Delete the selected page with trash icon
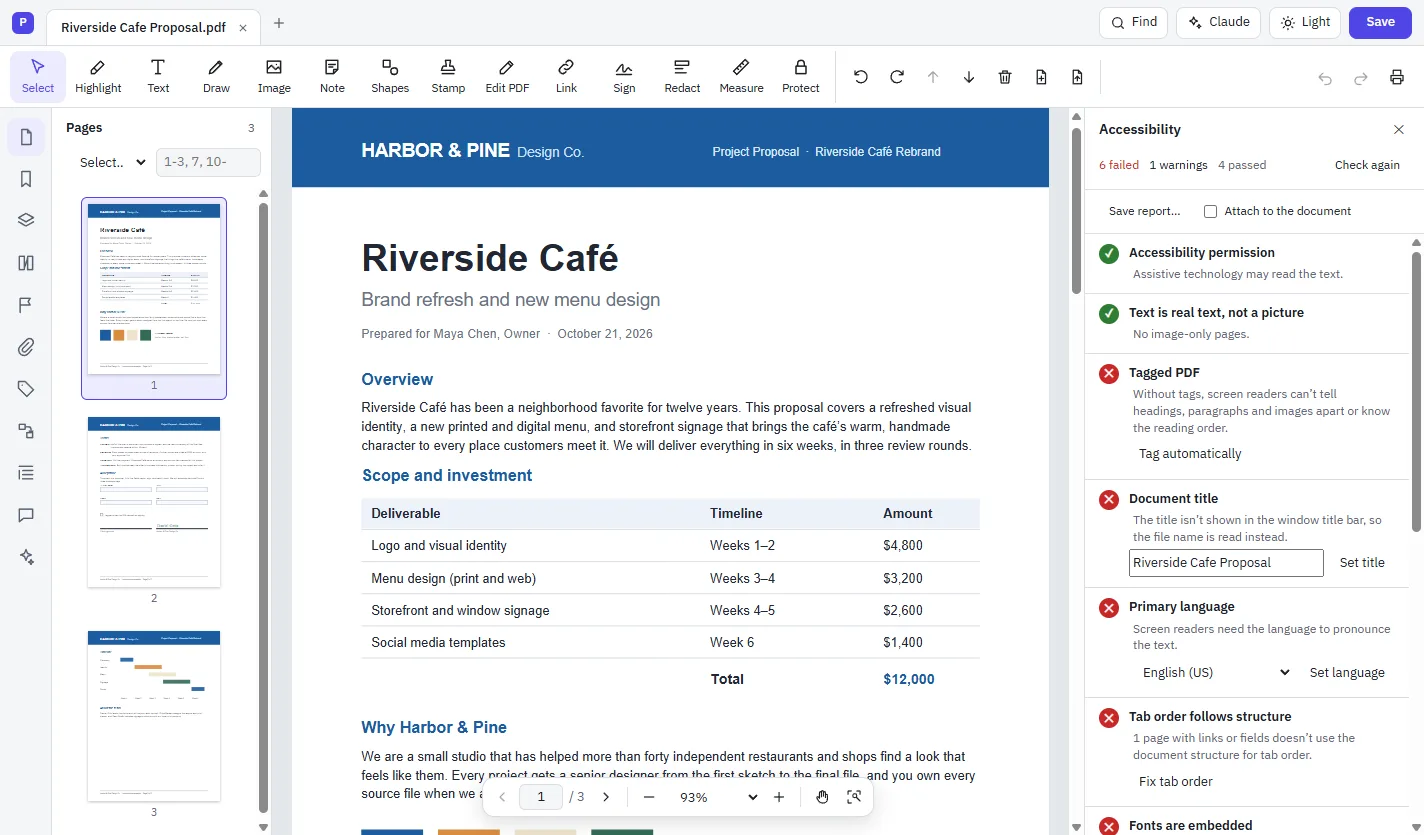 click(x=1005, y=77)
